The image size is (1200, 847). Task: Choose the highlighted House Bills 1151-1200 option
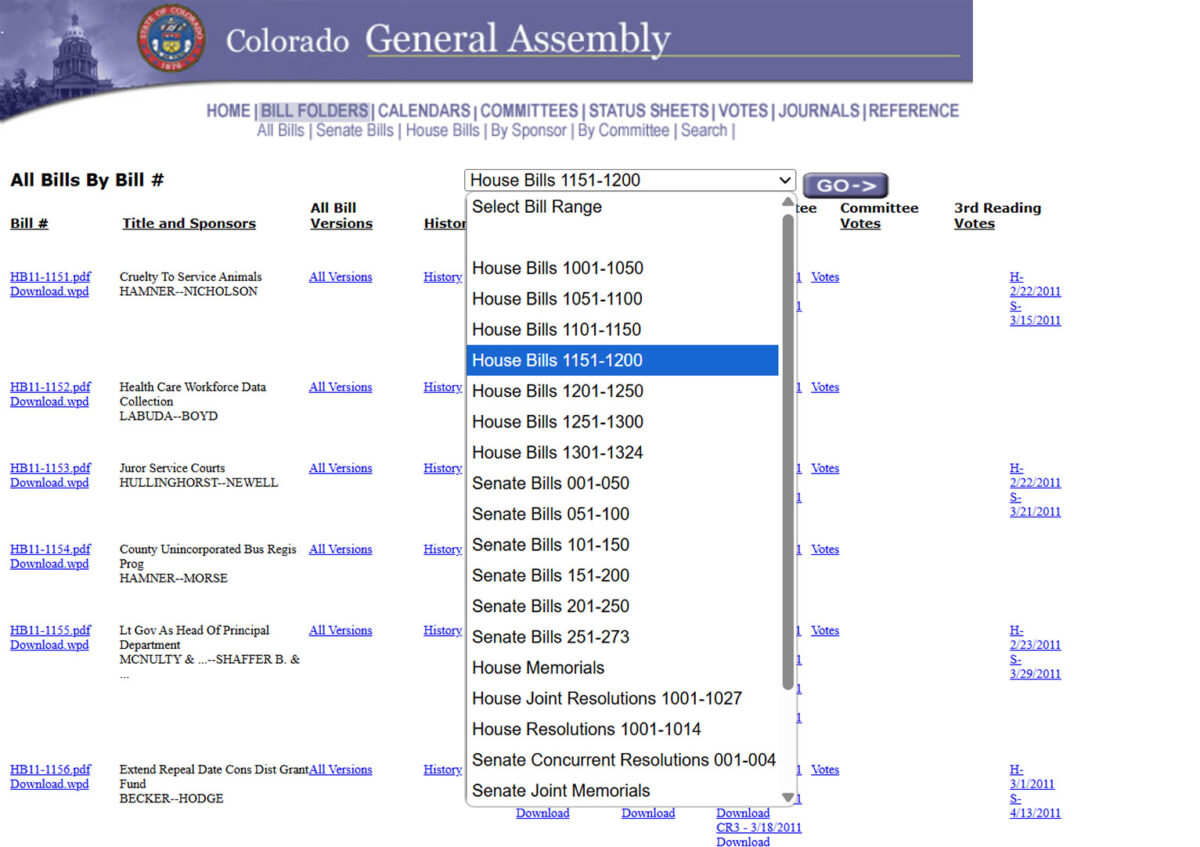622,360
